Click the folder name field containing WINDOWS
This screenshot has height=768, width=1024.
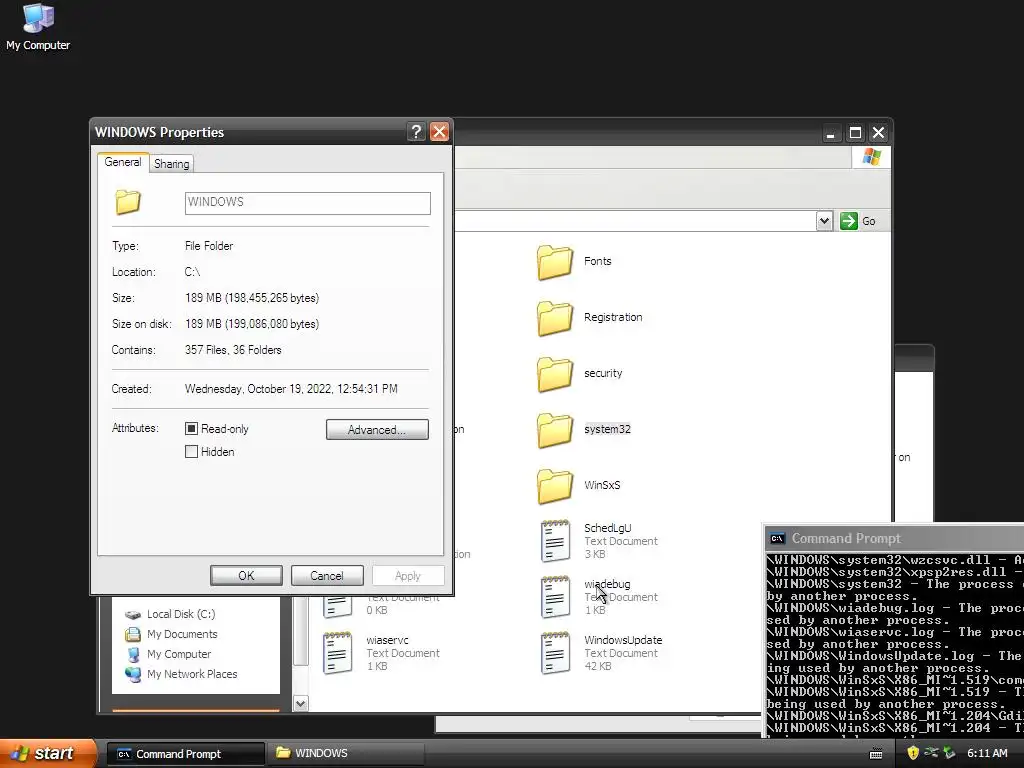308,202
